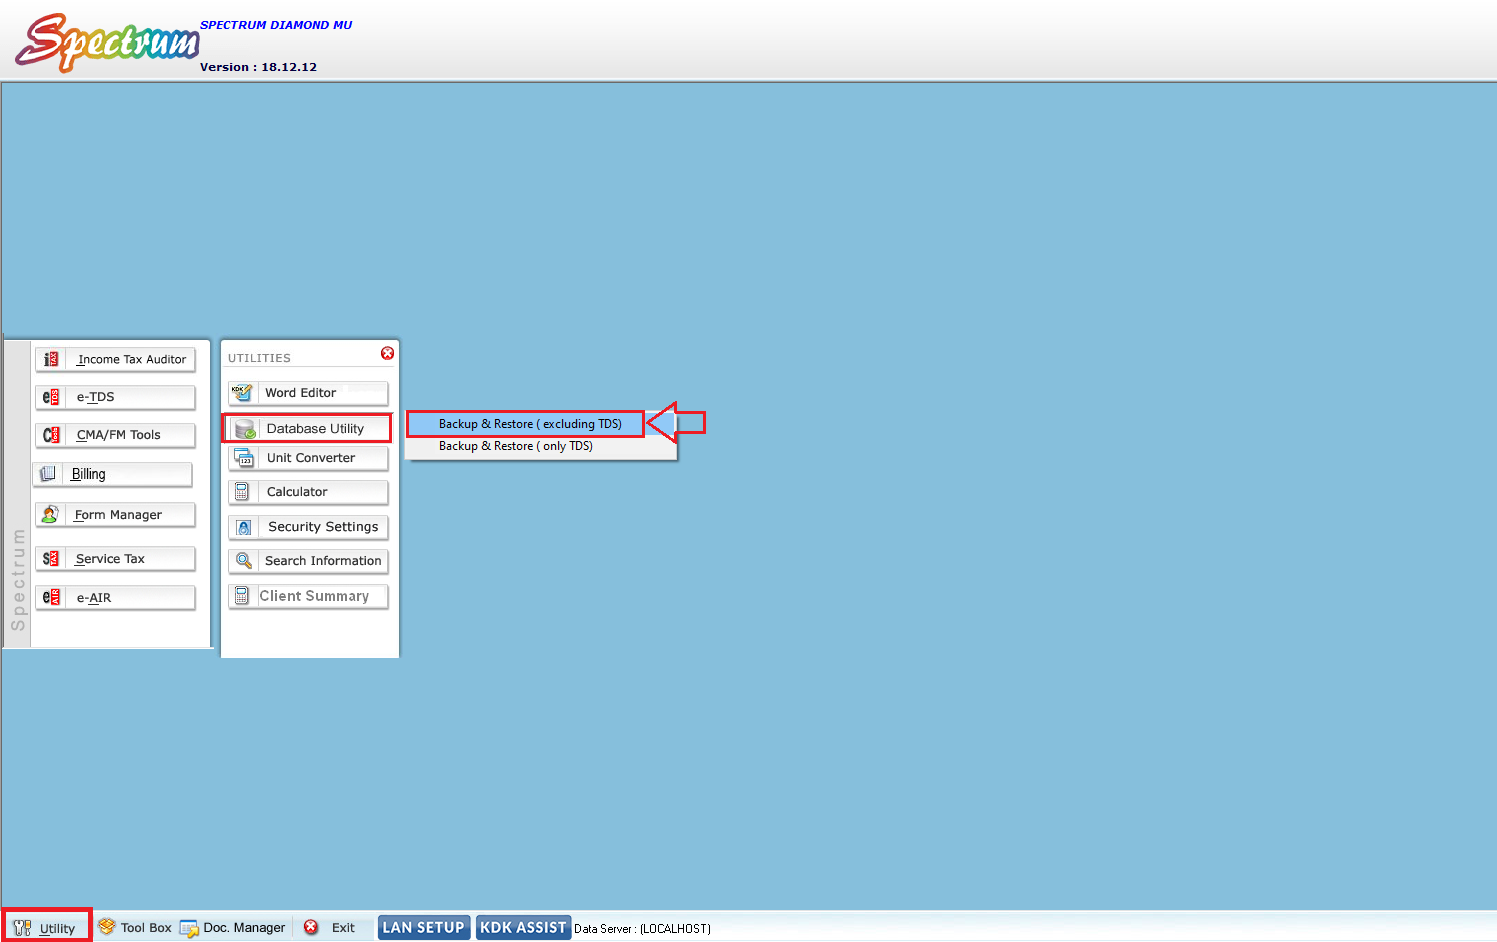Viewport: 1497px width, 942px height.
Task: Click the Unit Converter icon
Action: coord(244,458)
